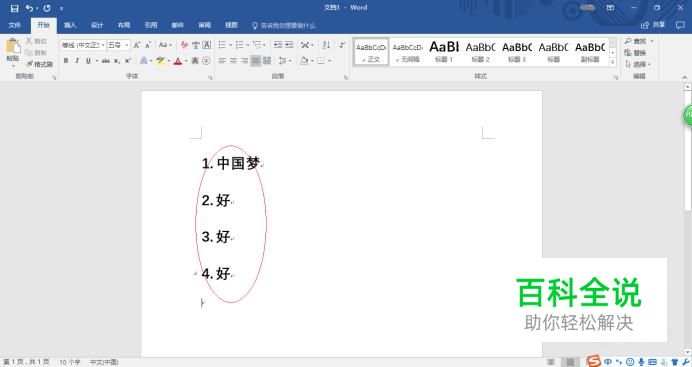Apply the No Spacing style
Viewport: 692px width, 367px height.
point(407,52)
